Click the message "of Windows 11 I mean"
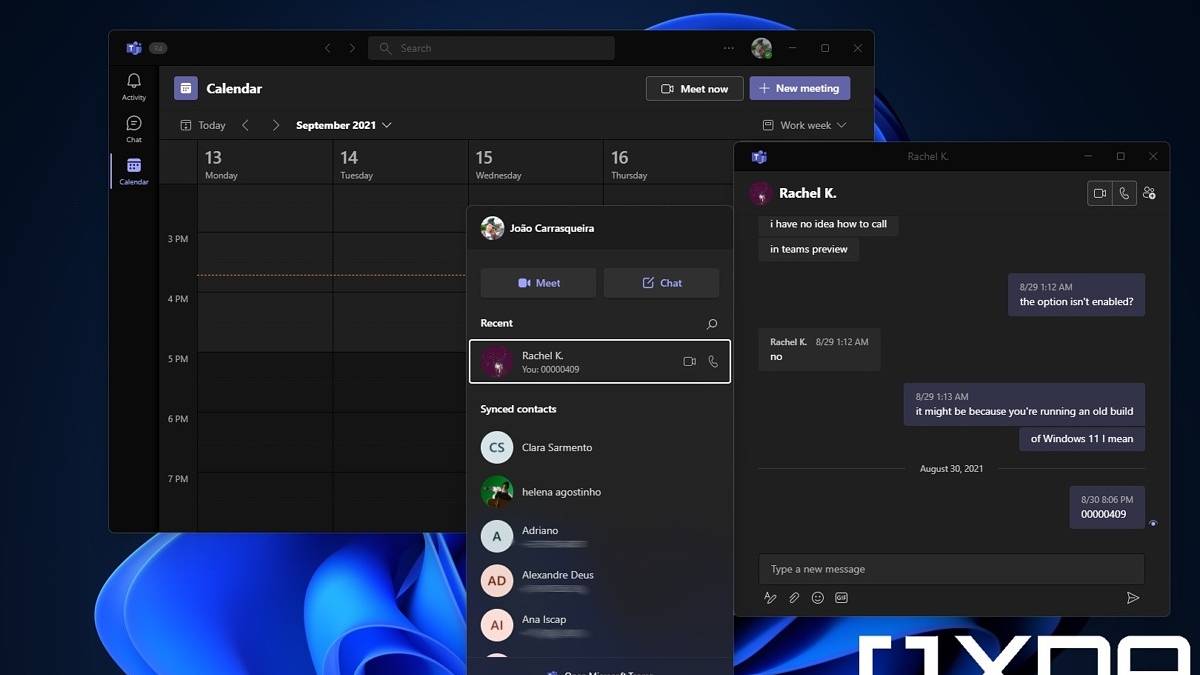 point(1082,438)
